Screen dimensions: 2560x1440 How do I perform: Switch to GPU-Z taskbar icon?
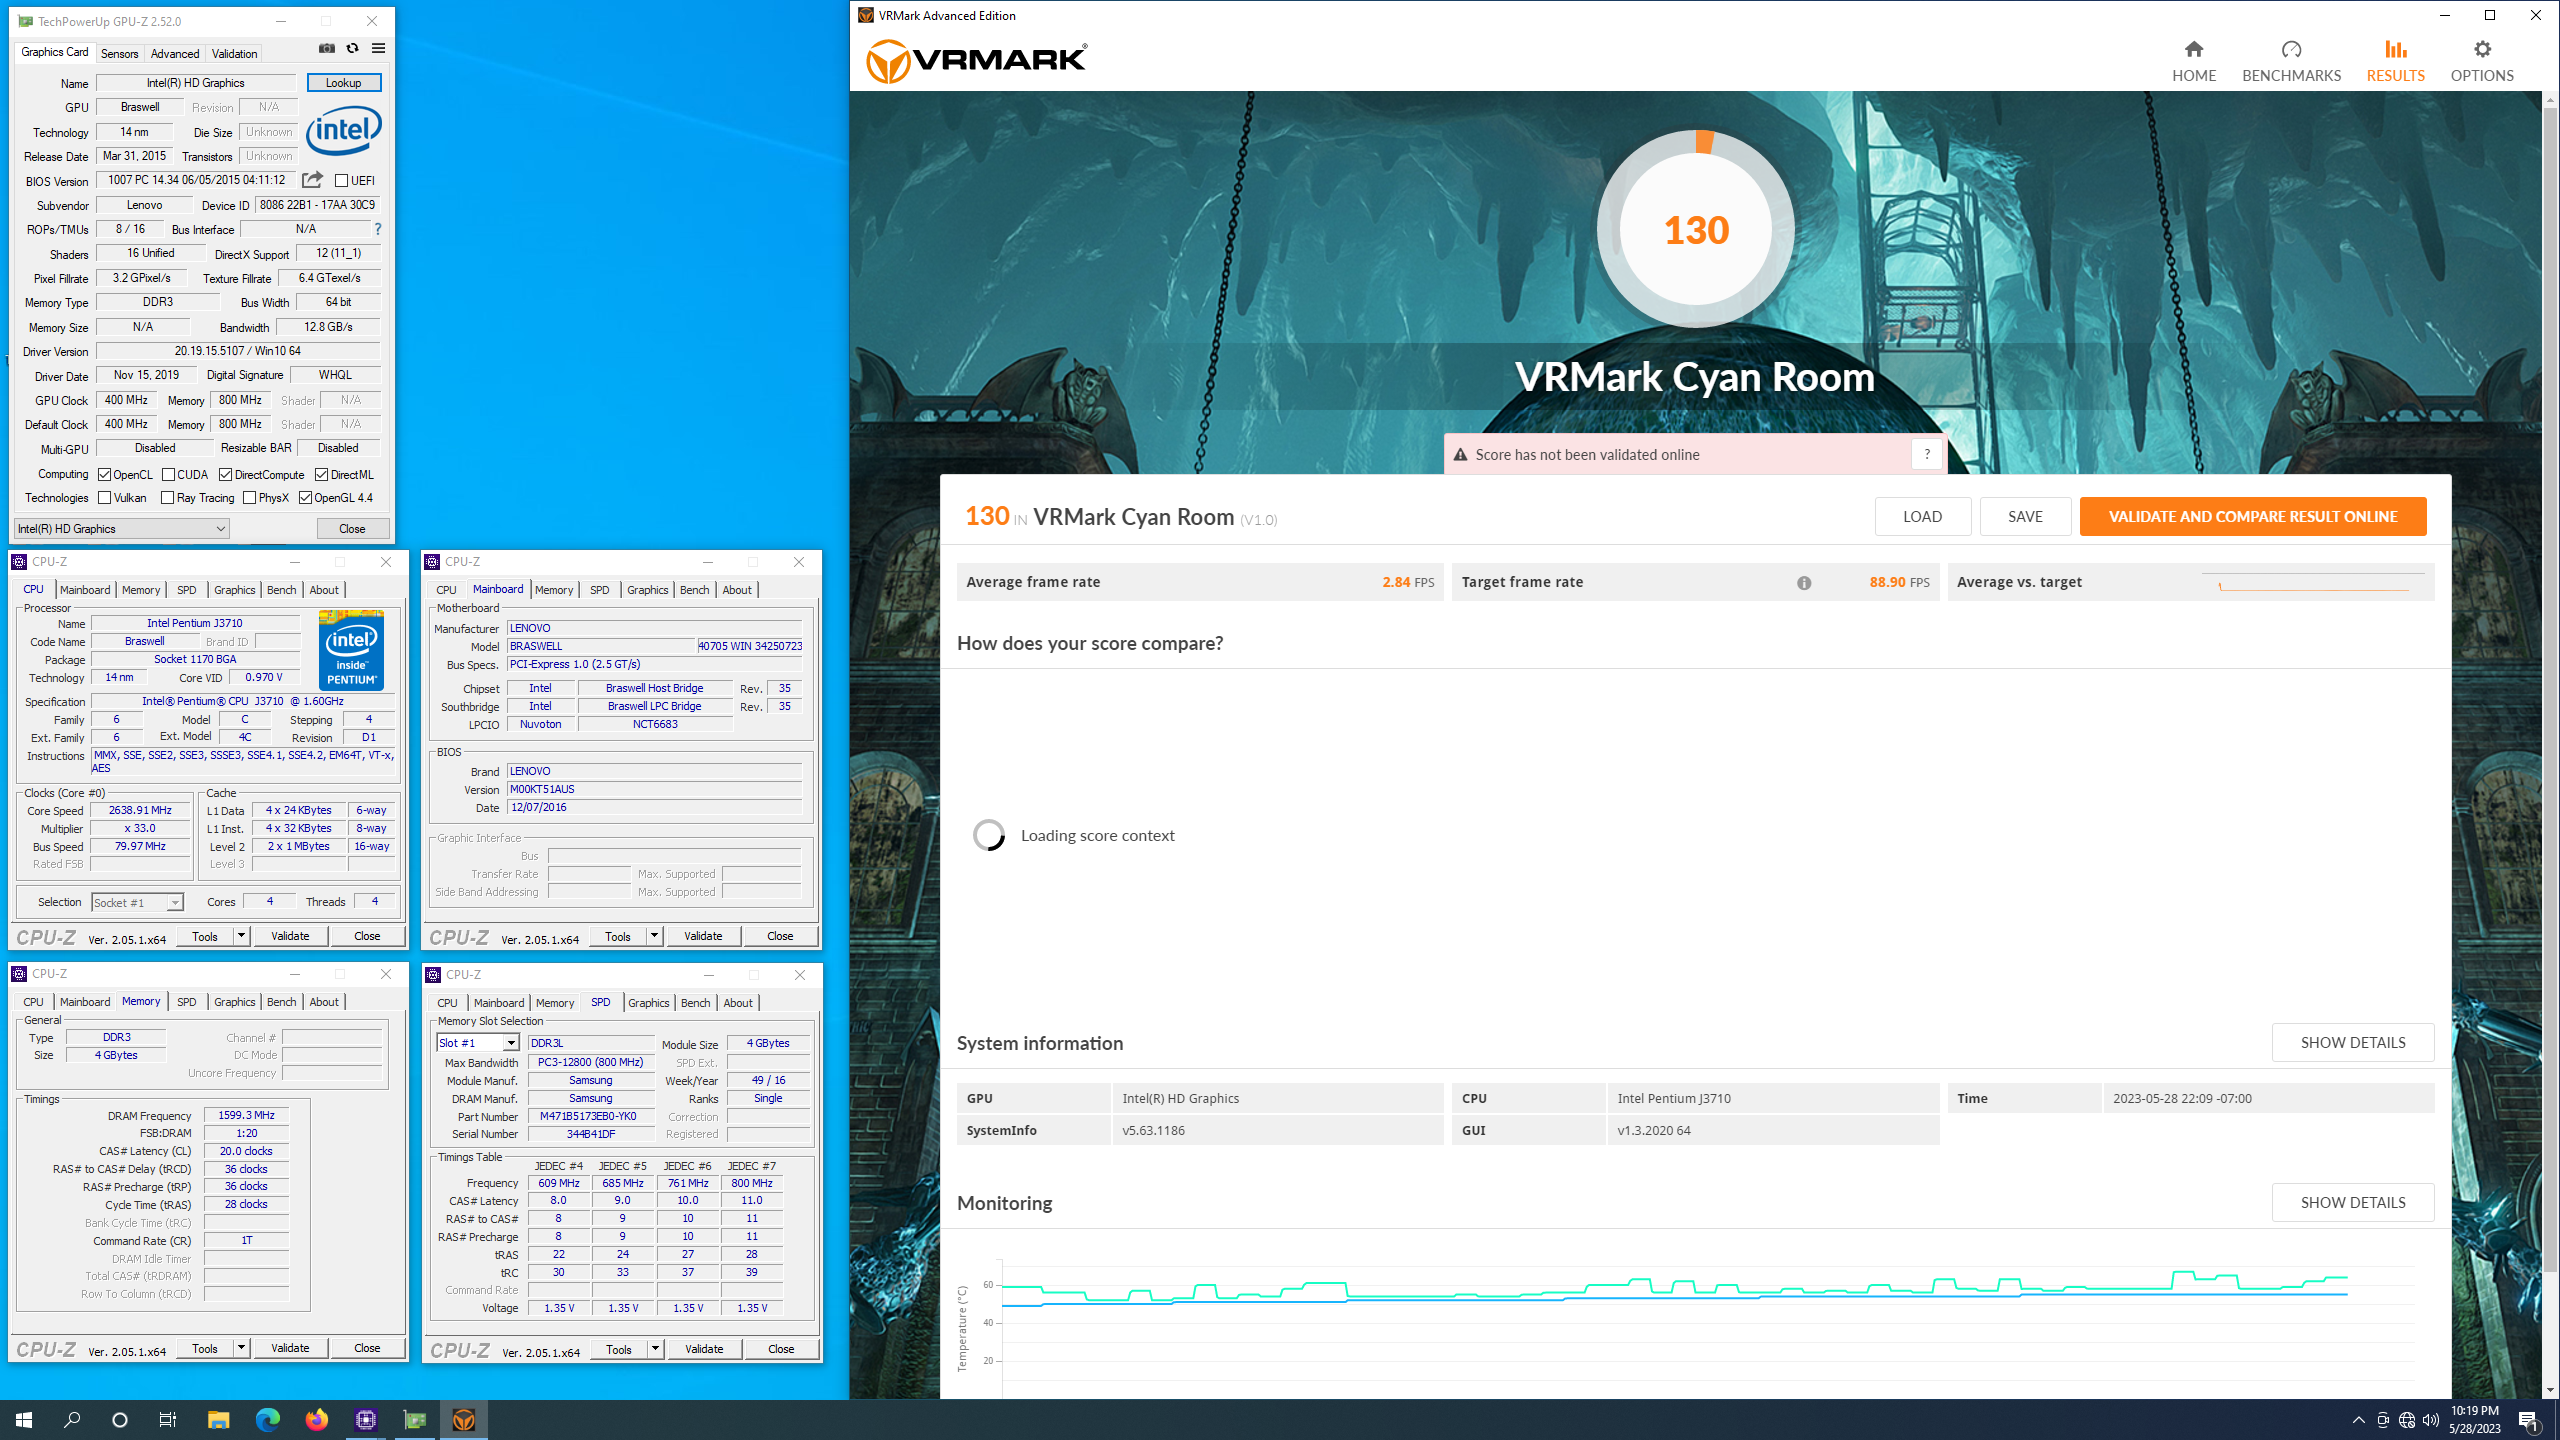414,1419
